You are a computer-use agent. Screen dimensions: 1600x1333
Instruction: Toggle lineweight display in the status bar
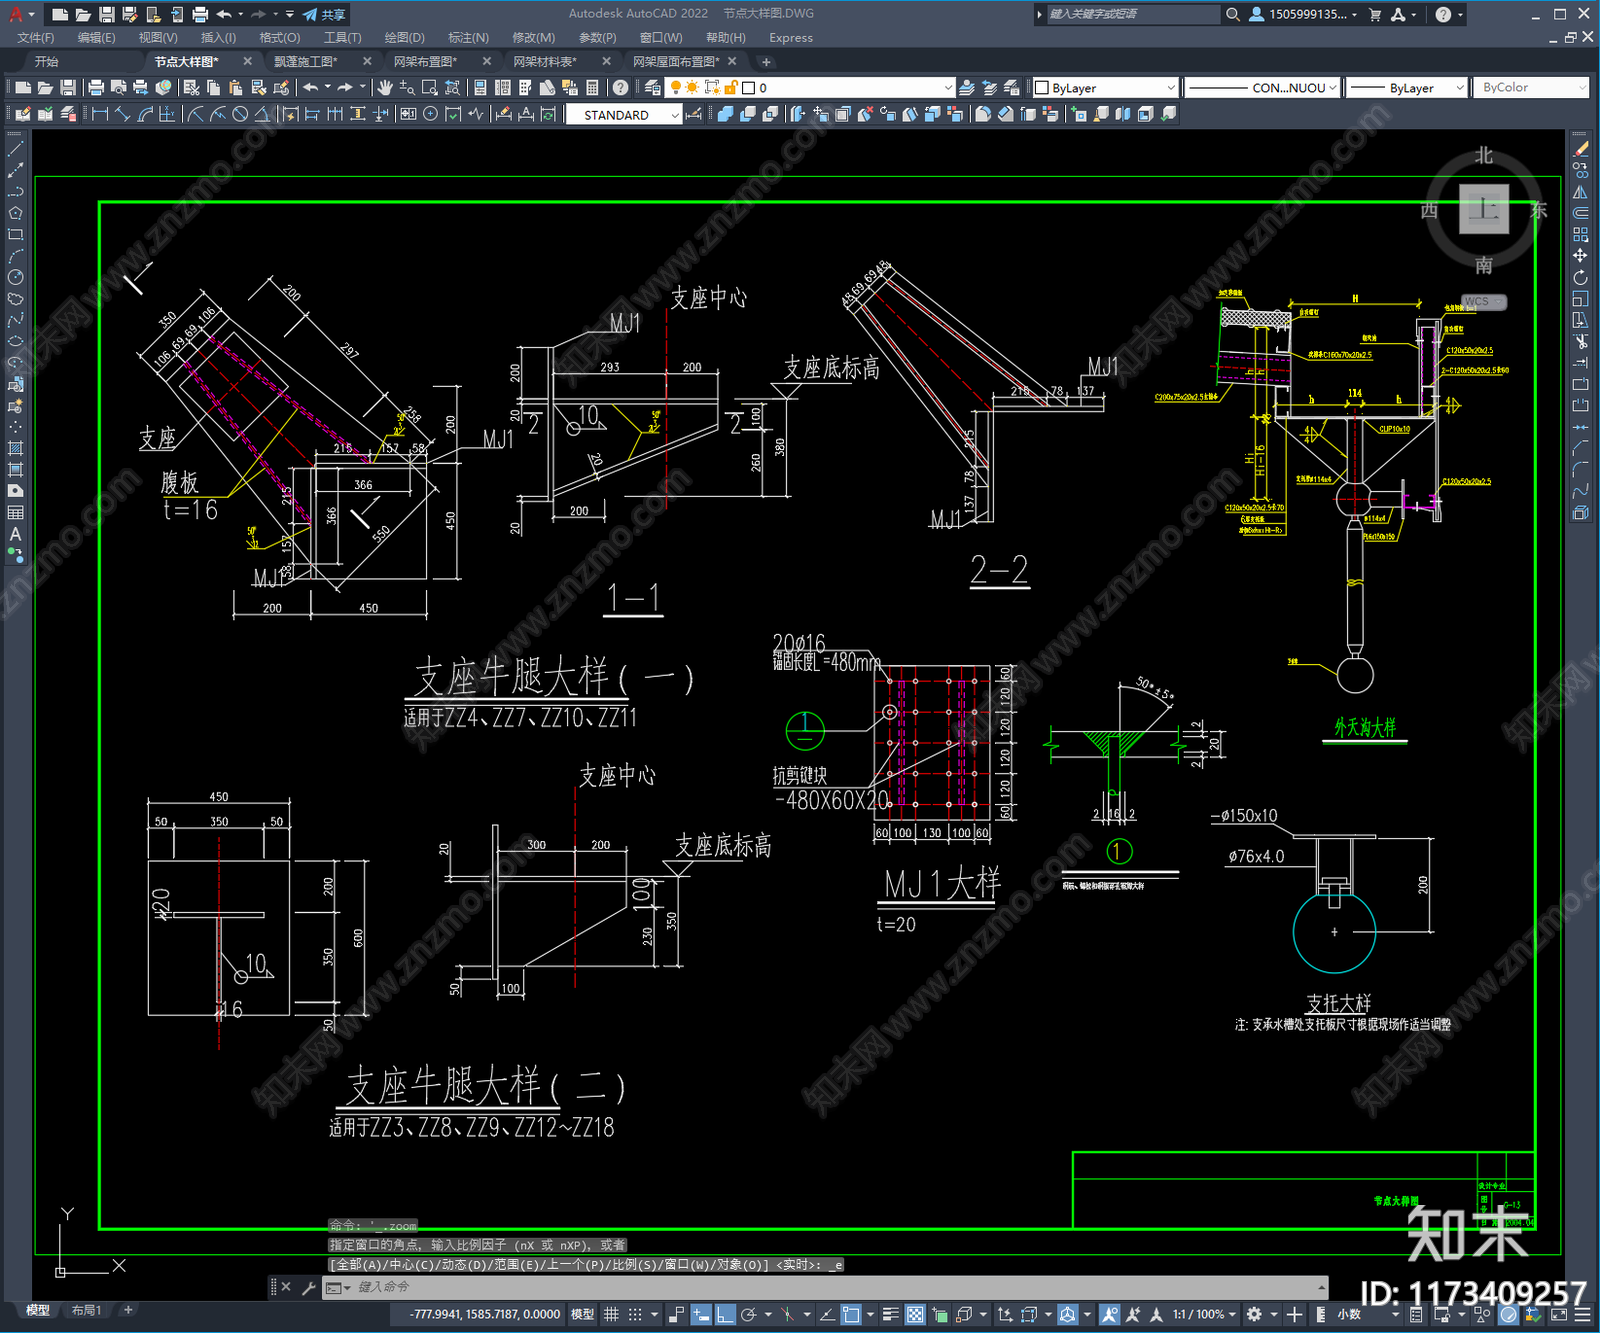(890, 1314)
